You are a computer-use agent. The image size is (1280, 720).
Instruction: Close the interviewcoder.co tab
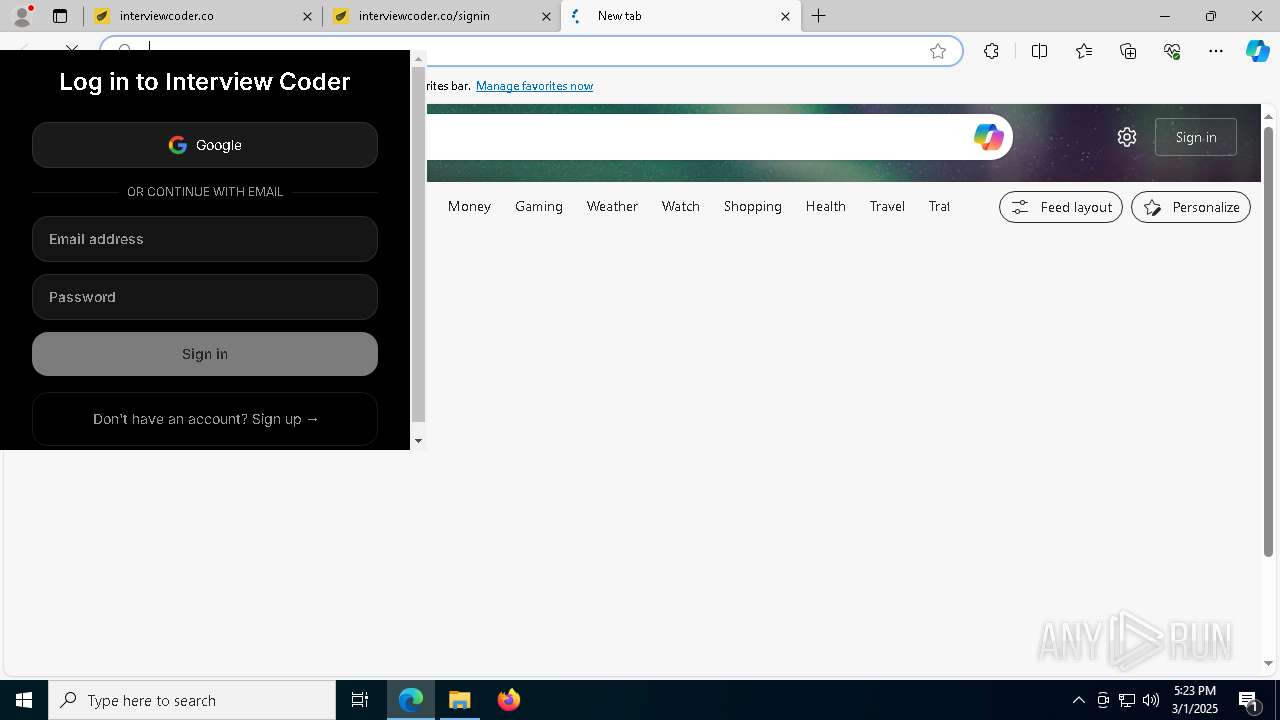click(x=307, y=16)
